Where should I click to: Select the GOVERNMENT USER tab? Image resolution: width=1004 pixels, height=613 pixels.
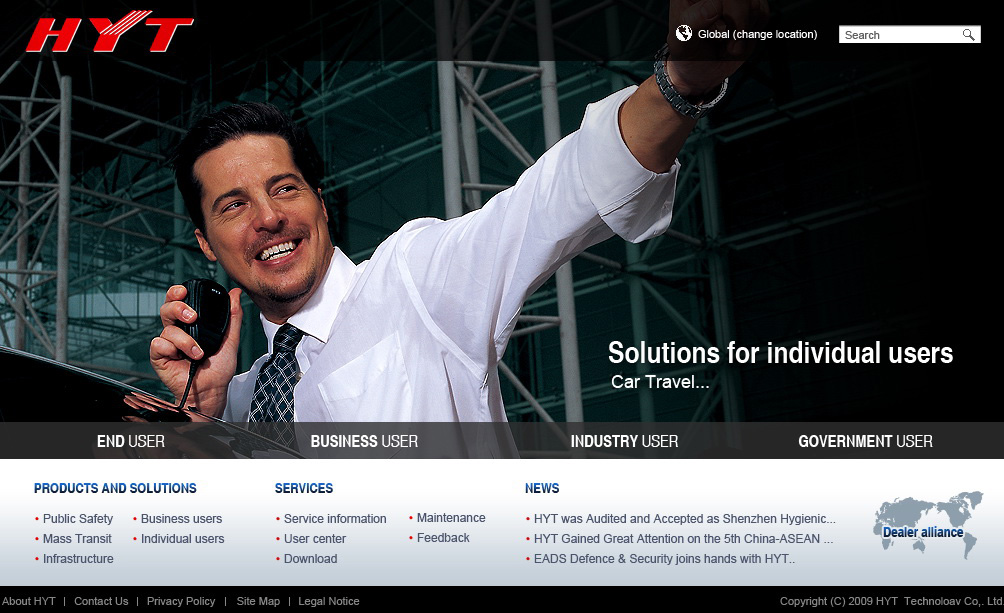[865, 441]
